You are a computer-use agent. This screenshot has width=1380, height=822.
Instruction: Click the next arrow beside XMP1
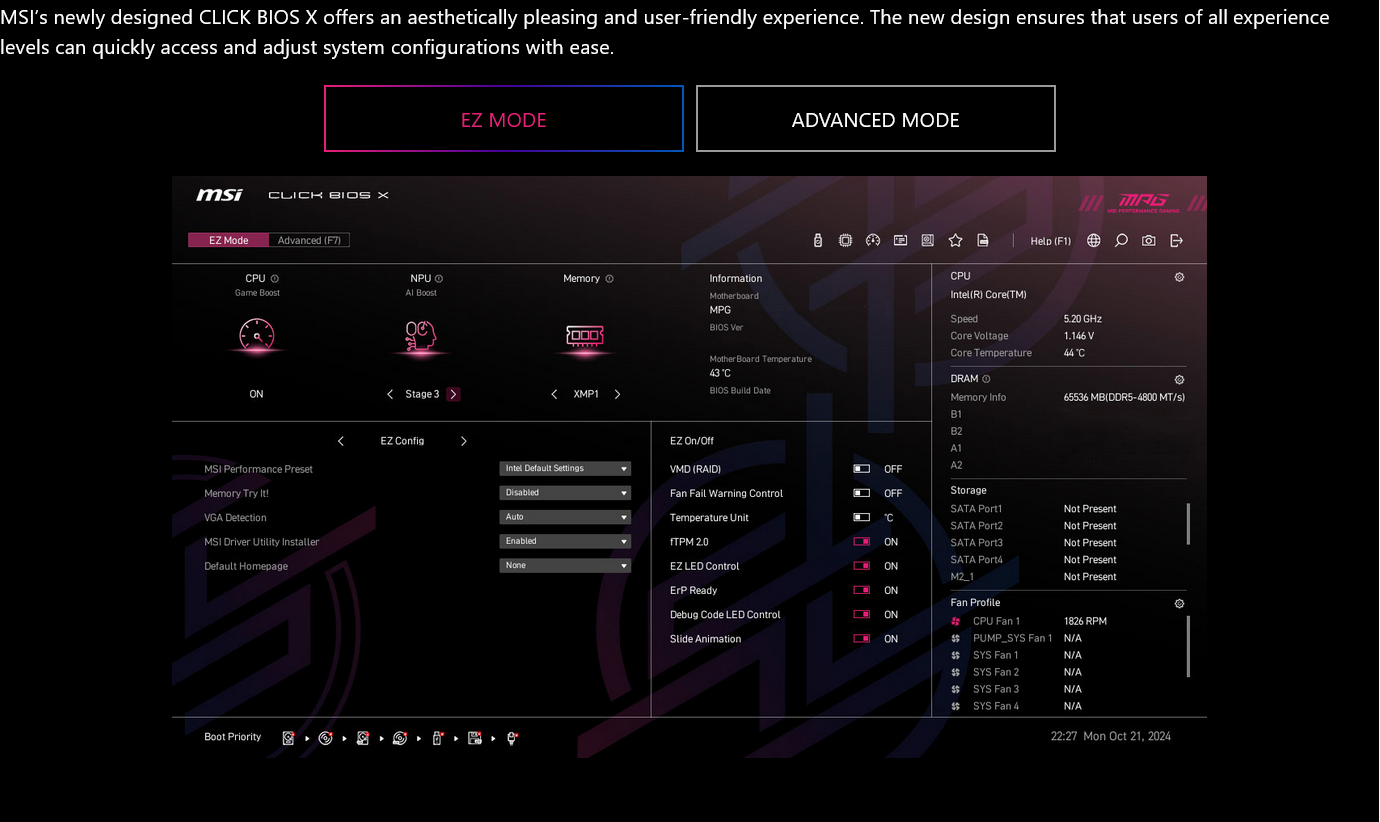(617, 394)
